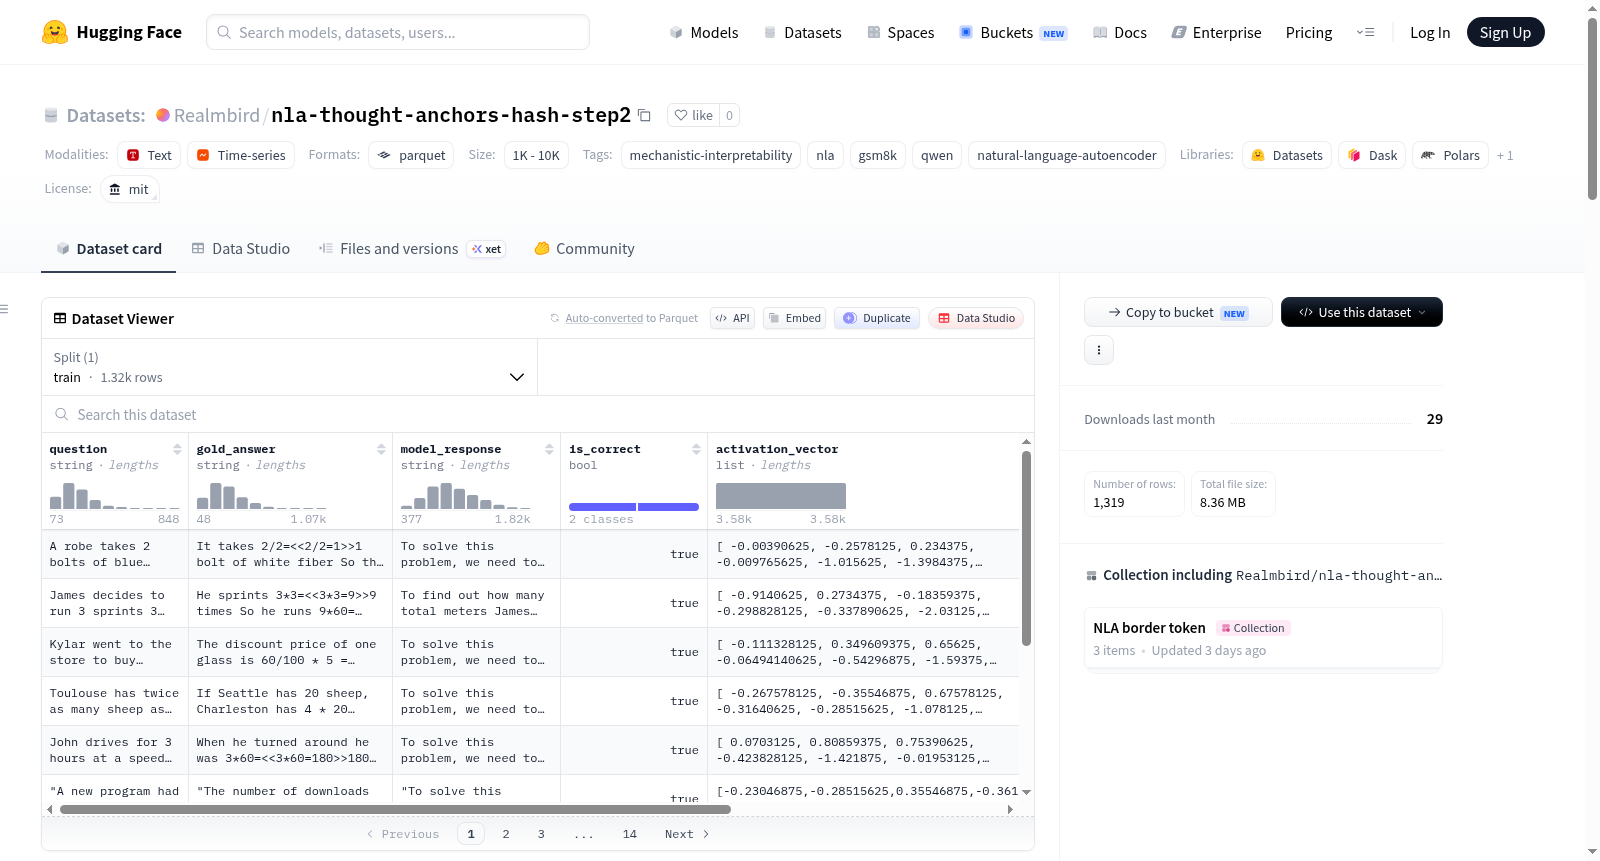Open the three-dot options menu
1600x861 pixels.
tap(1099, 350)
